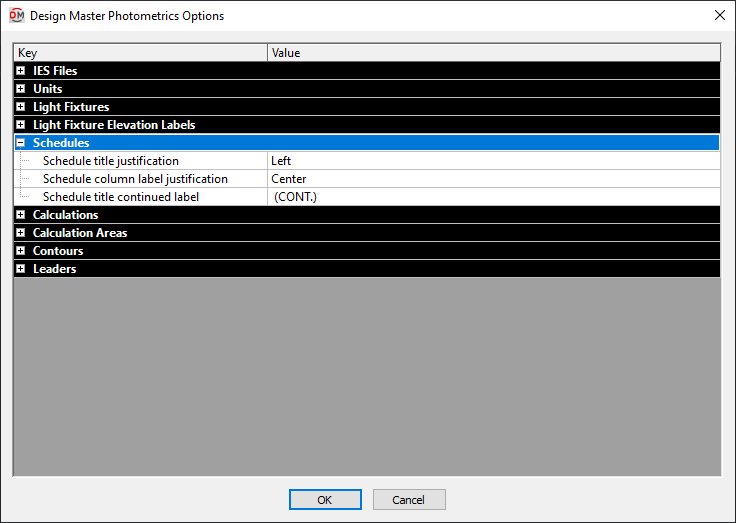Viewport: 736px width, 523px height.
Task: Expand the Calculation Areas category
Action: (21, 233)
